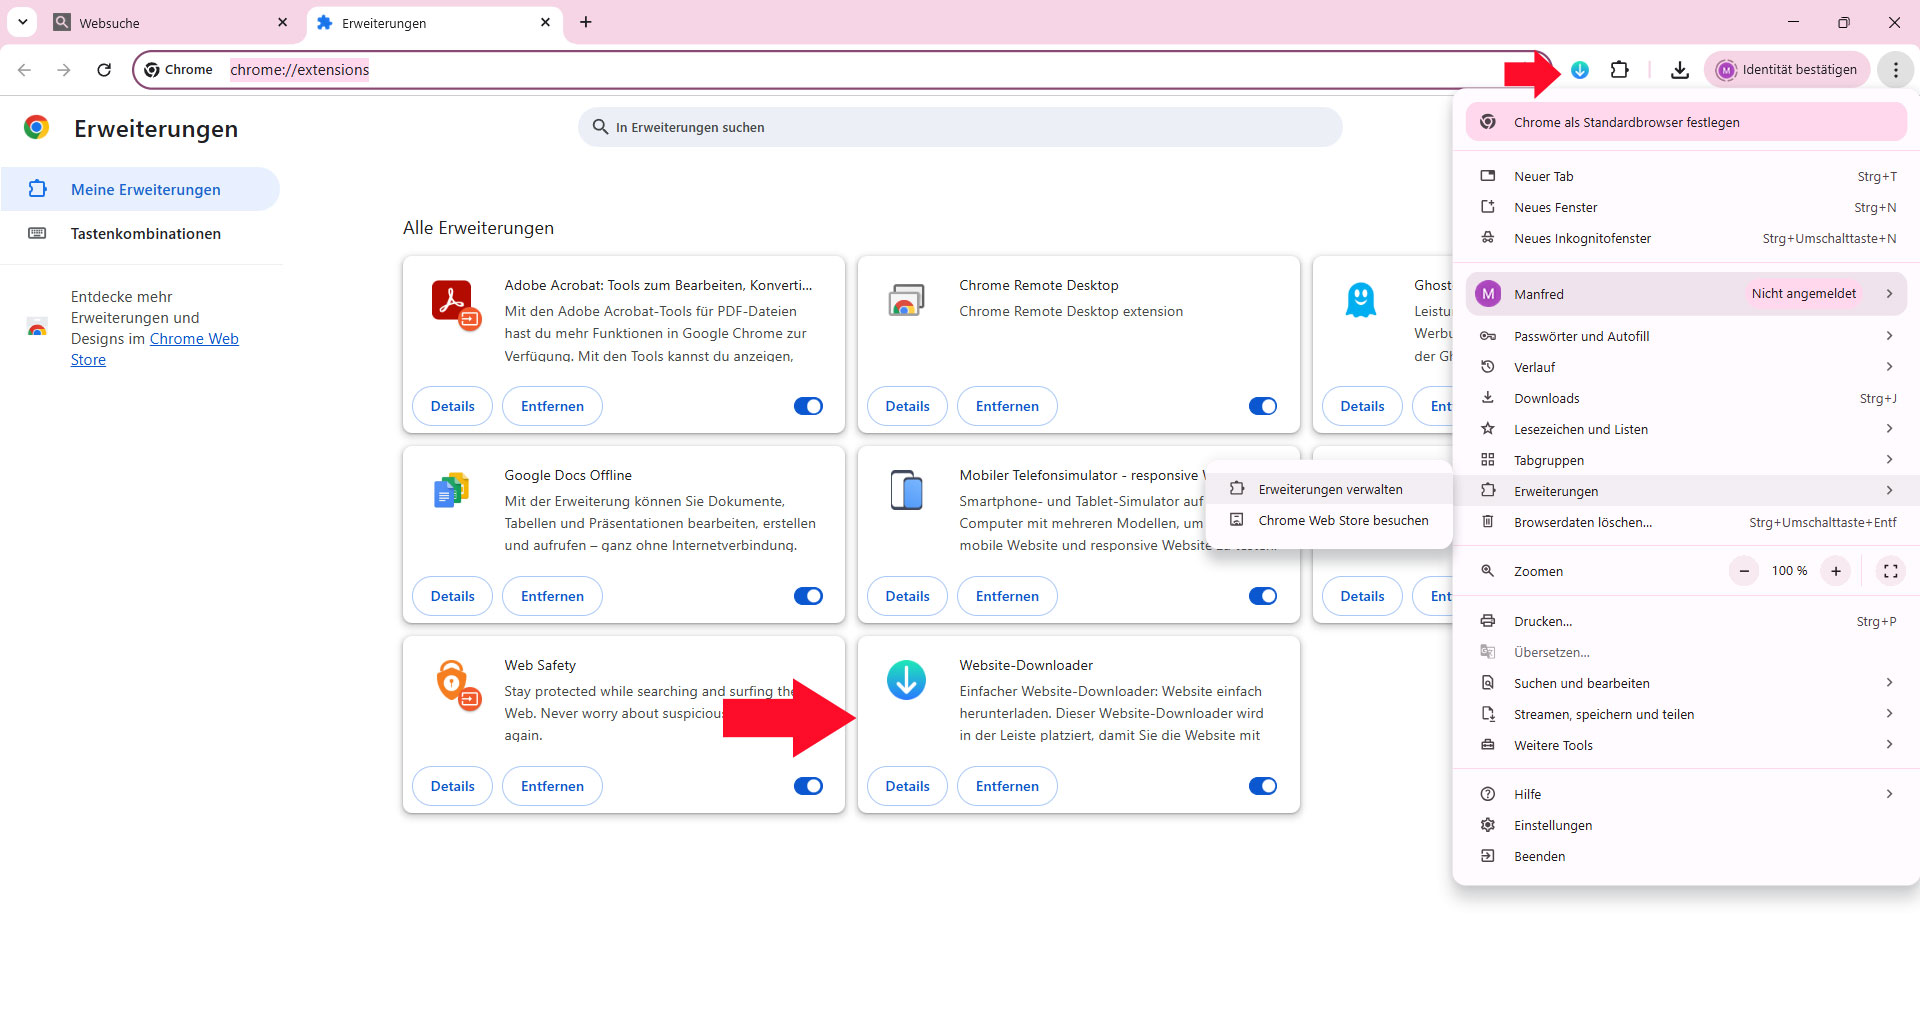The image size is (1920, 1022).
Task: Reload the current page
Action: tap(104, 70)
